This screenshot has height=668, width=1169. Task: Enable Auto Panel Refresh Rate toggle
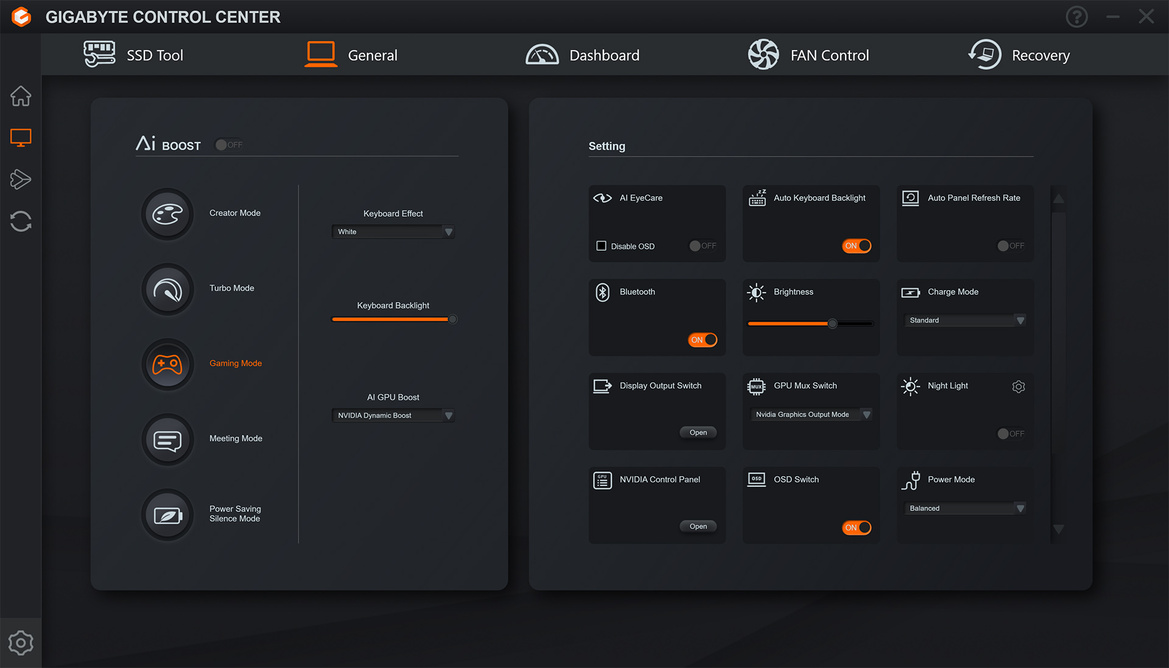click(1011, 246)
